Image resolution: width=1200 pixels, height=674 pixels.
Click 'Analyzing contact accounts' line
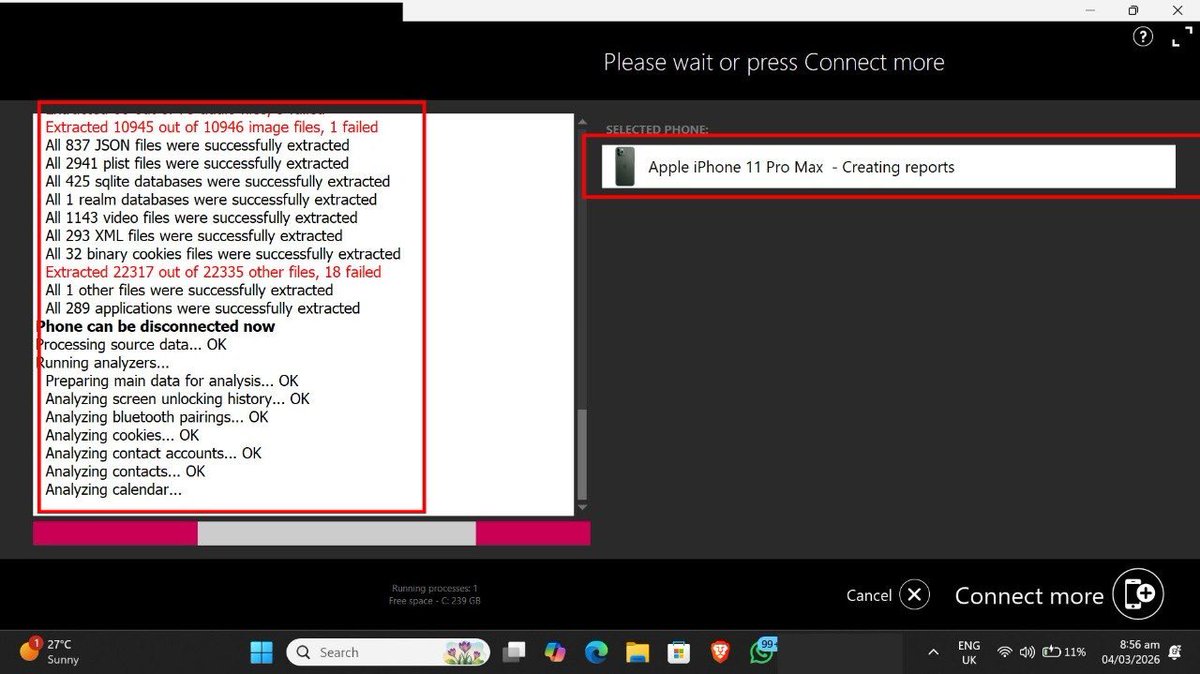click(x=153, y=453)
